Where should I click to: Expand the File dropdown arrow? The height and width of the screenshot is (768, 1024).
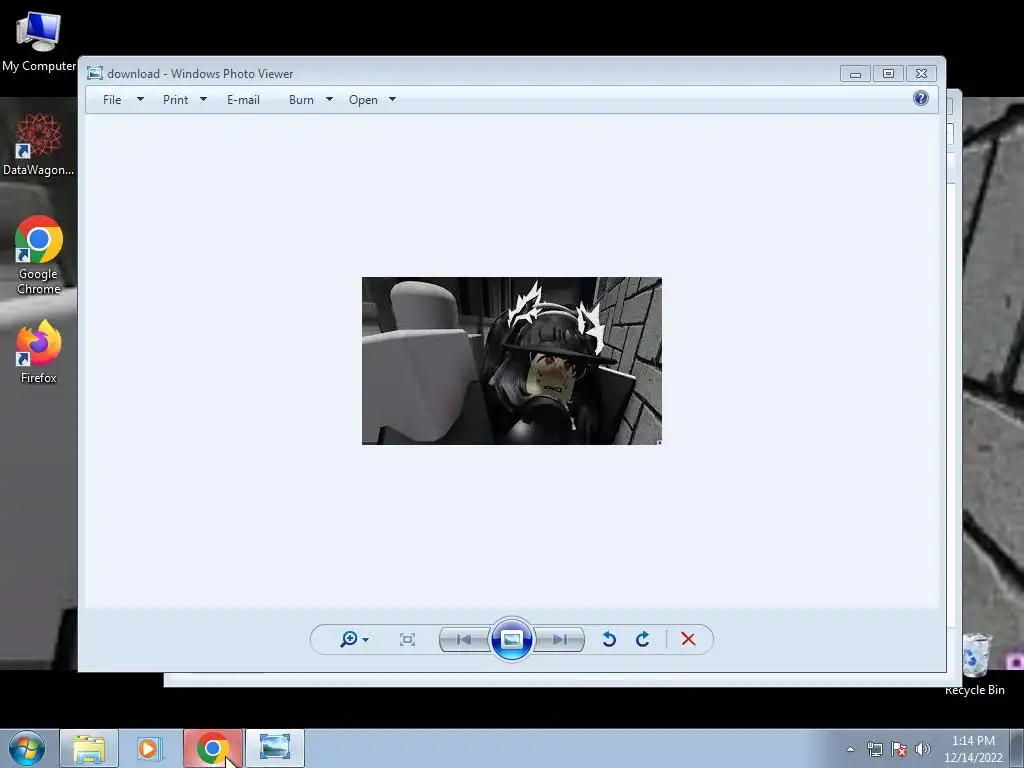click(x=140, y=99)
